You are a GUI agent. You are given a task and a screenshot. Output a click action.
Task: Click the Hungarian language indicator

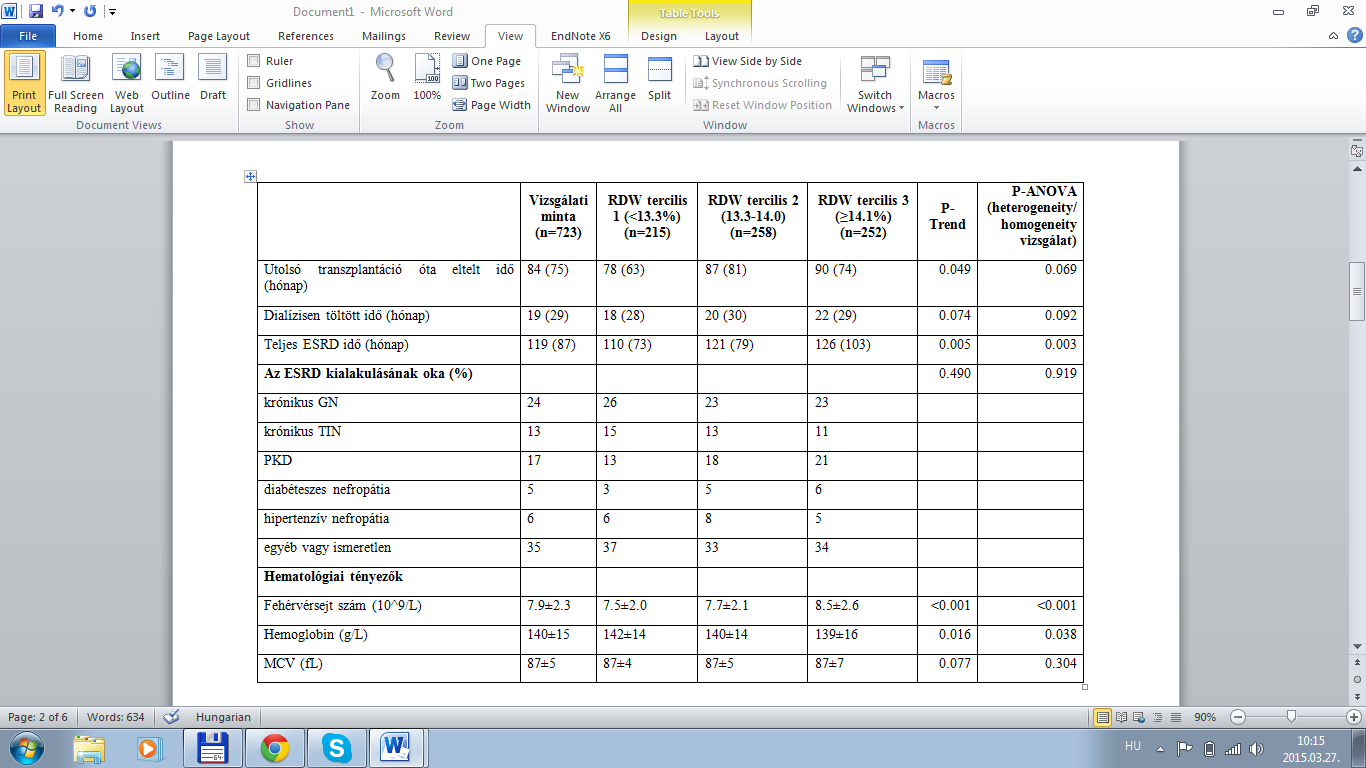click(223, 717)
